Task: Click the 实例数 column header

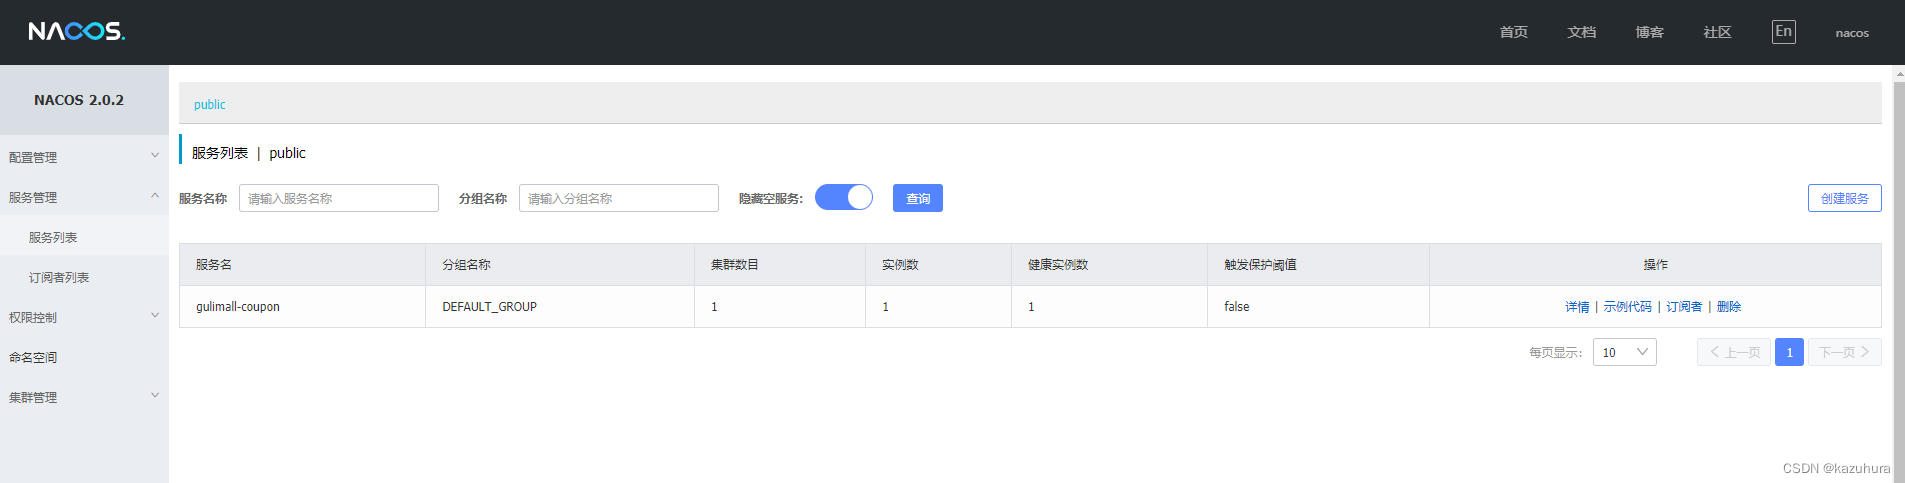Action: pos(938,265)
